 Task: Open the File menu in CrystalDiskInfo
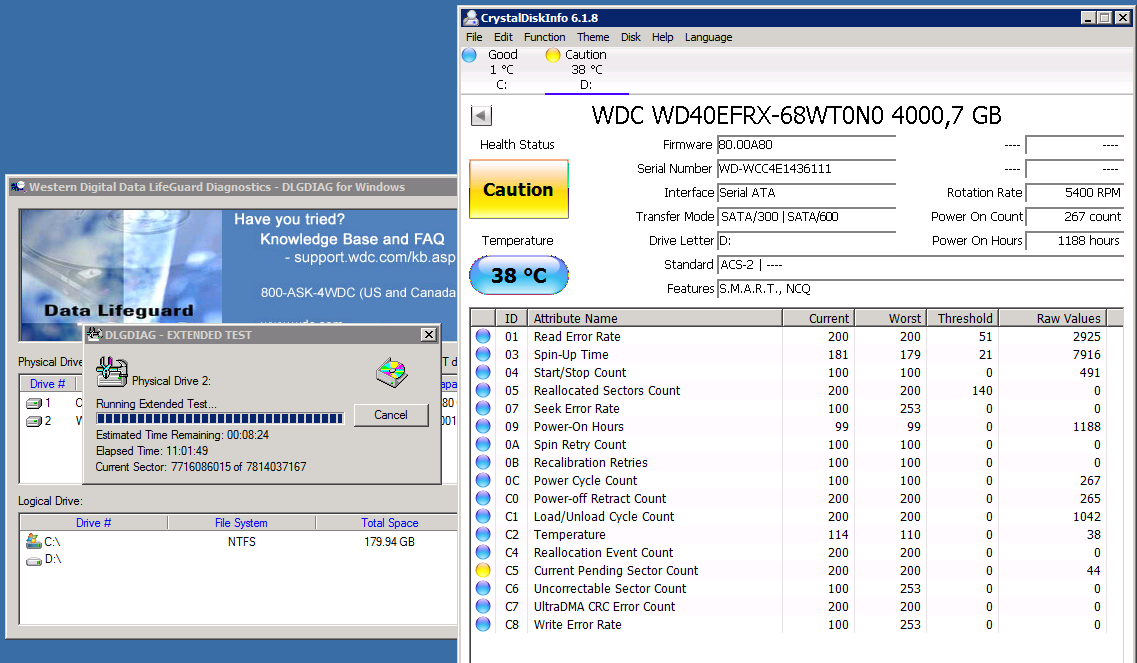pyautogui.click(x=474, y=37)
